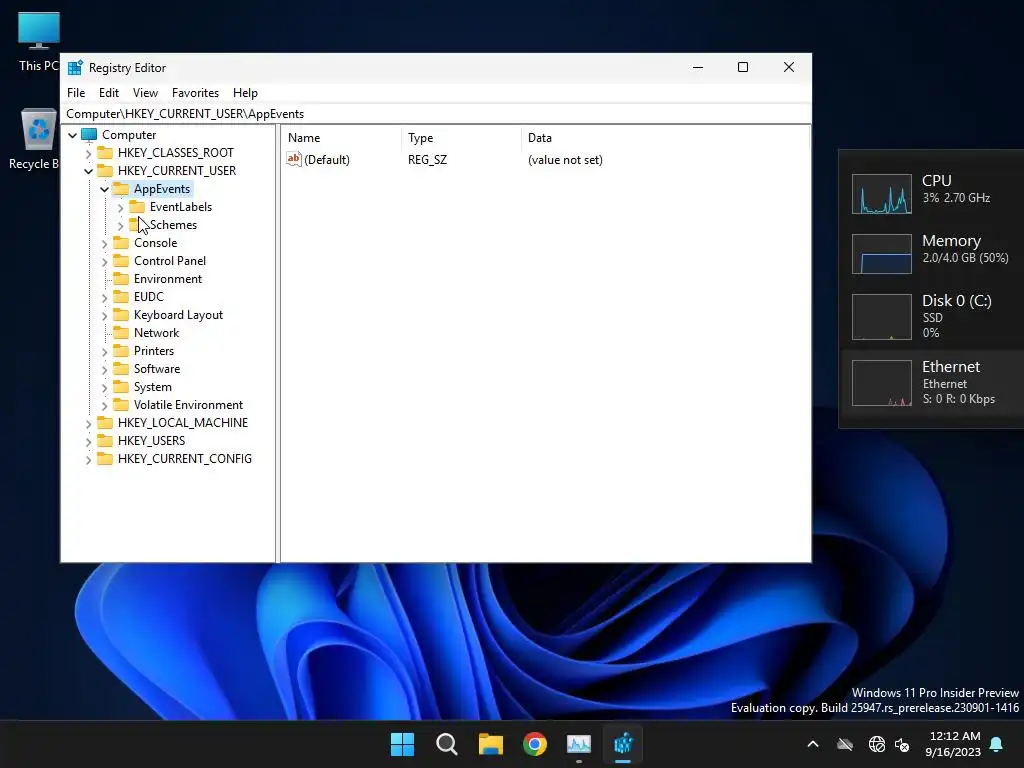Image resolution: width=1024 pixels, height=768 pixels.
Task: Click the registry path address bar
Action: click(436, 114)
